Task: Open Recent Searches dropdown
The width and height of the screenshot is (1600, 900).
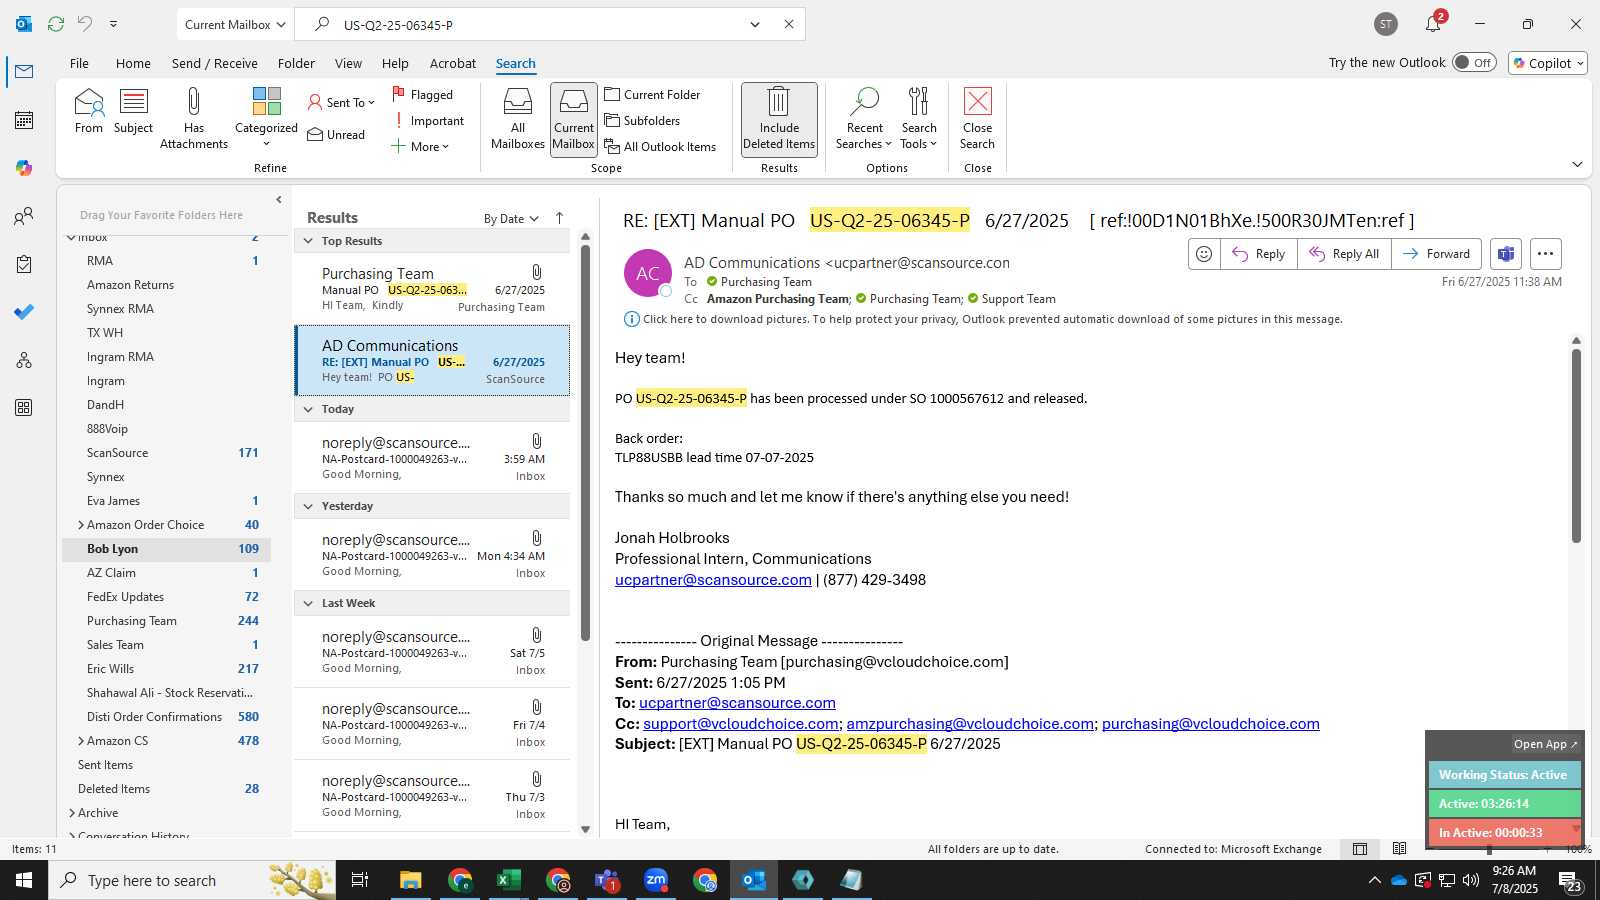Action: (x=864, y=118)
